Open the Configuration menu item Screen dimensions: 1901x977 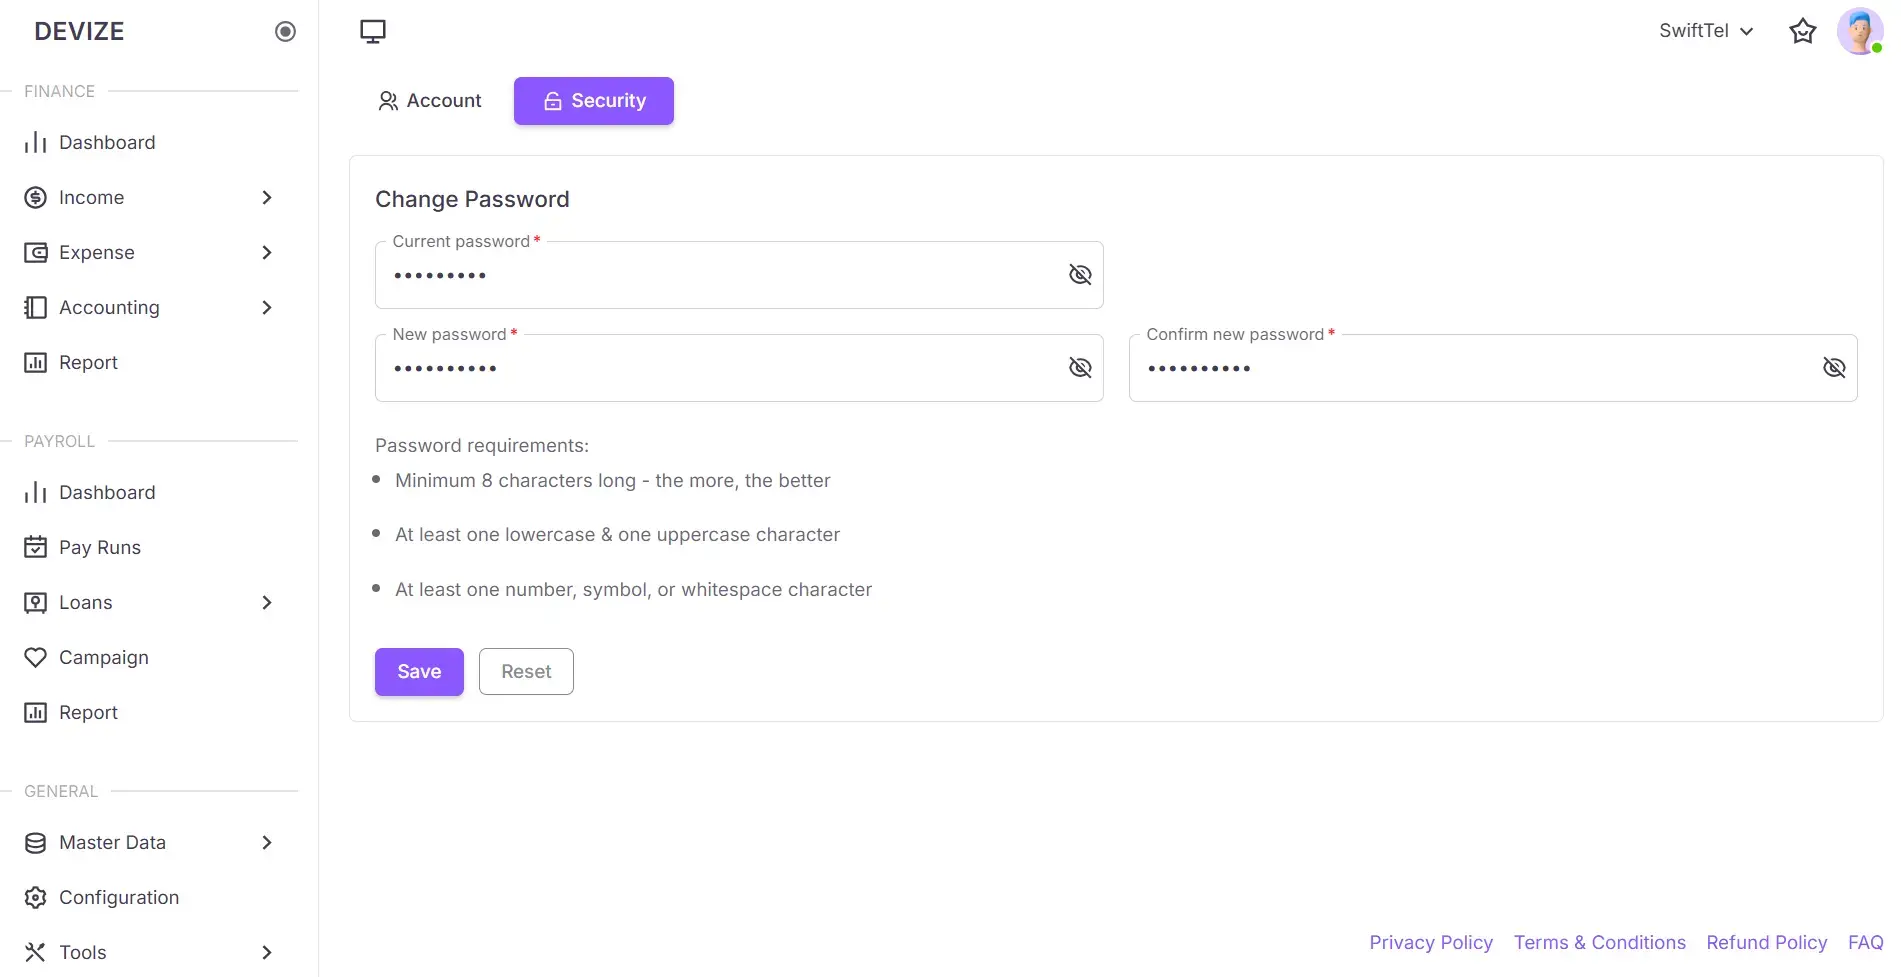tap(150, 897)
